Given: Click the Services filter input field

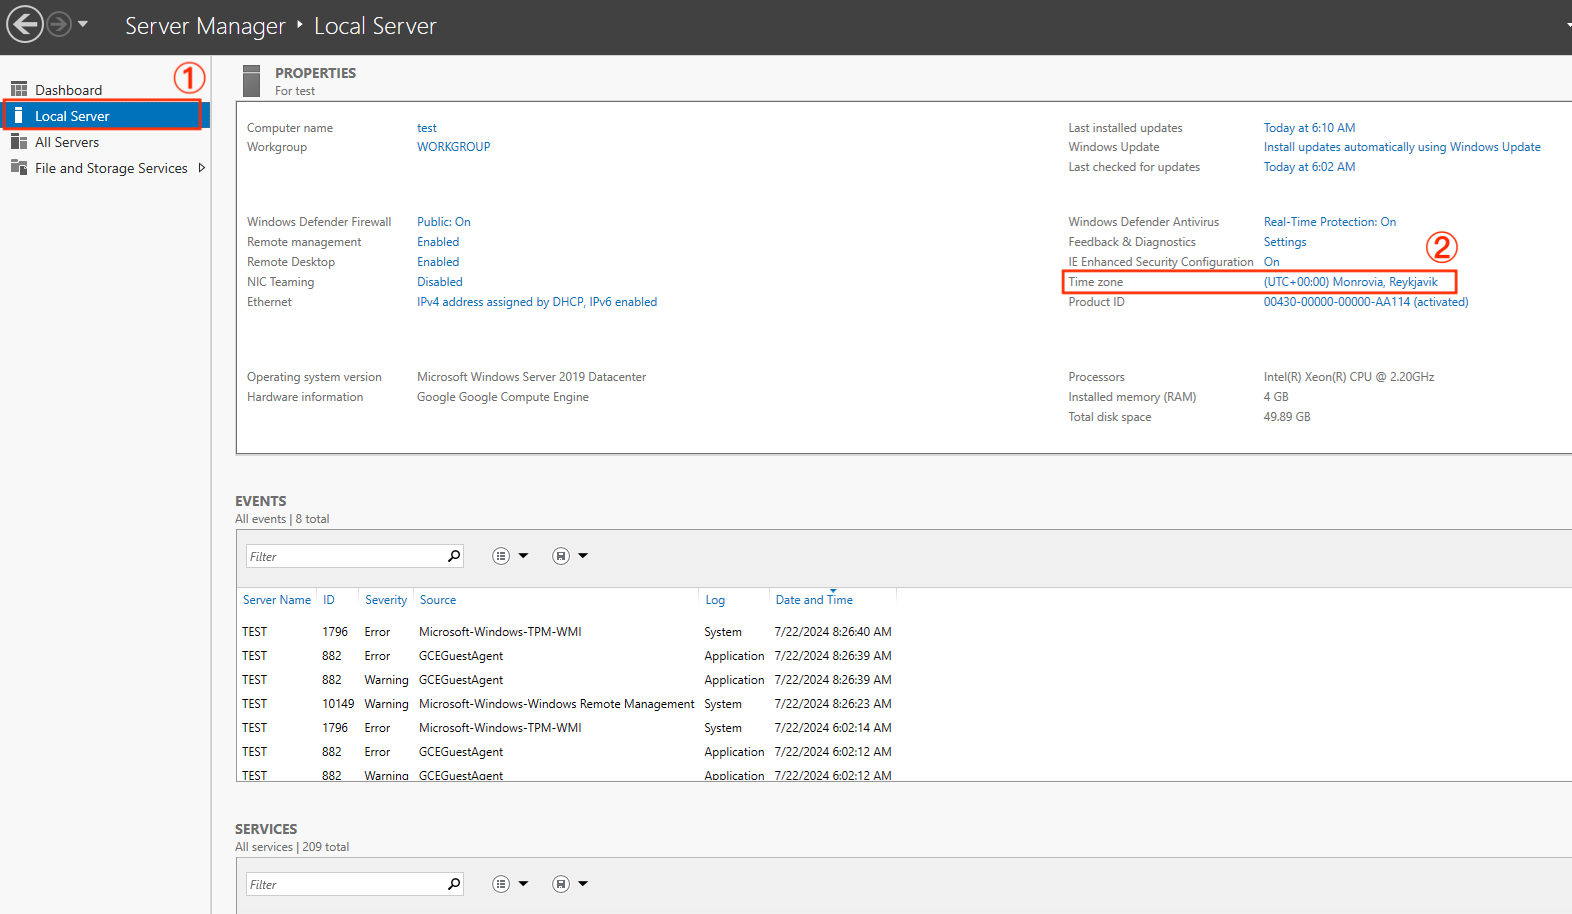Looking at the screenshot, I should click(345, 884).
